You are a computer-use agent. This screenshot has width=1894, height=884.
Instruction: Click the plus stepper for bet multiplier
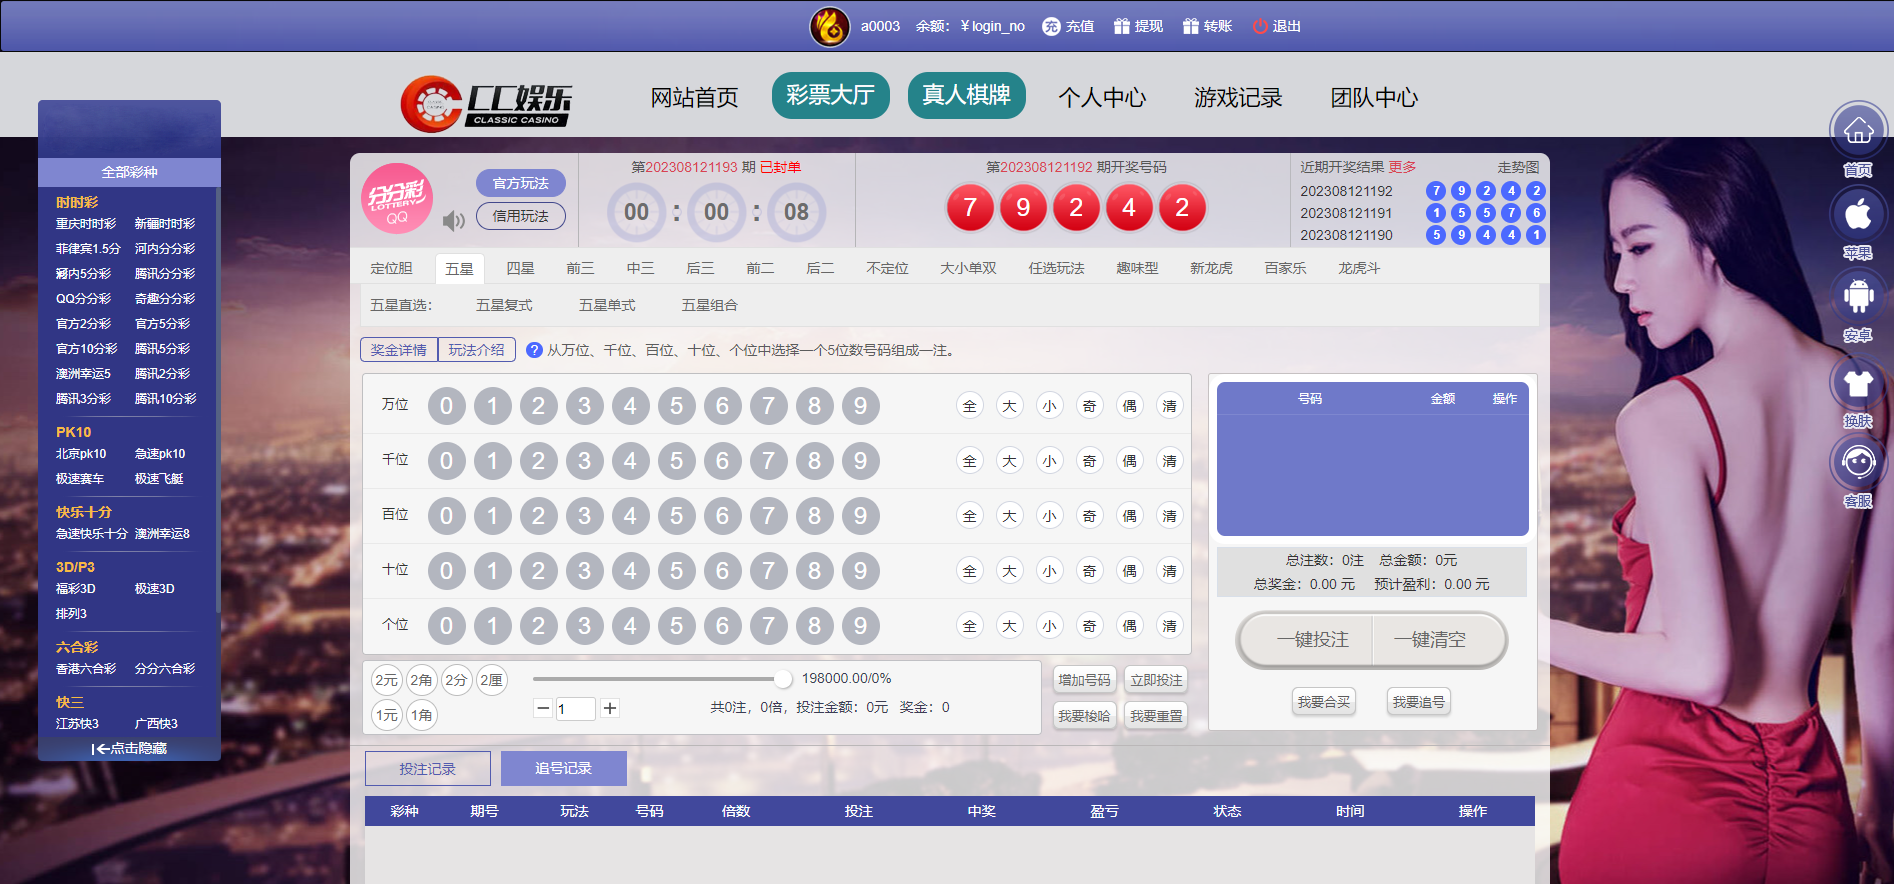(x=610, y=708)
